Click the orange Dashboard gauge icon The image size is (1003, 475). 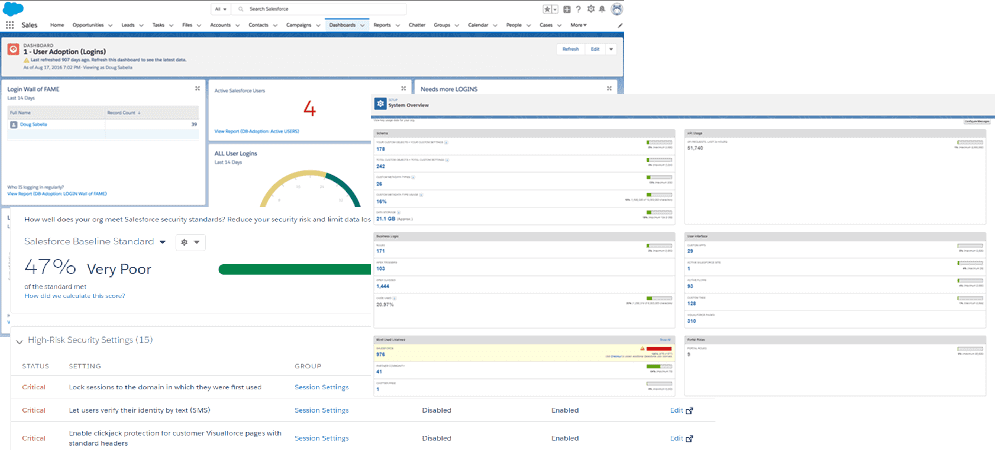coord(13,49)
